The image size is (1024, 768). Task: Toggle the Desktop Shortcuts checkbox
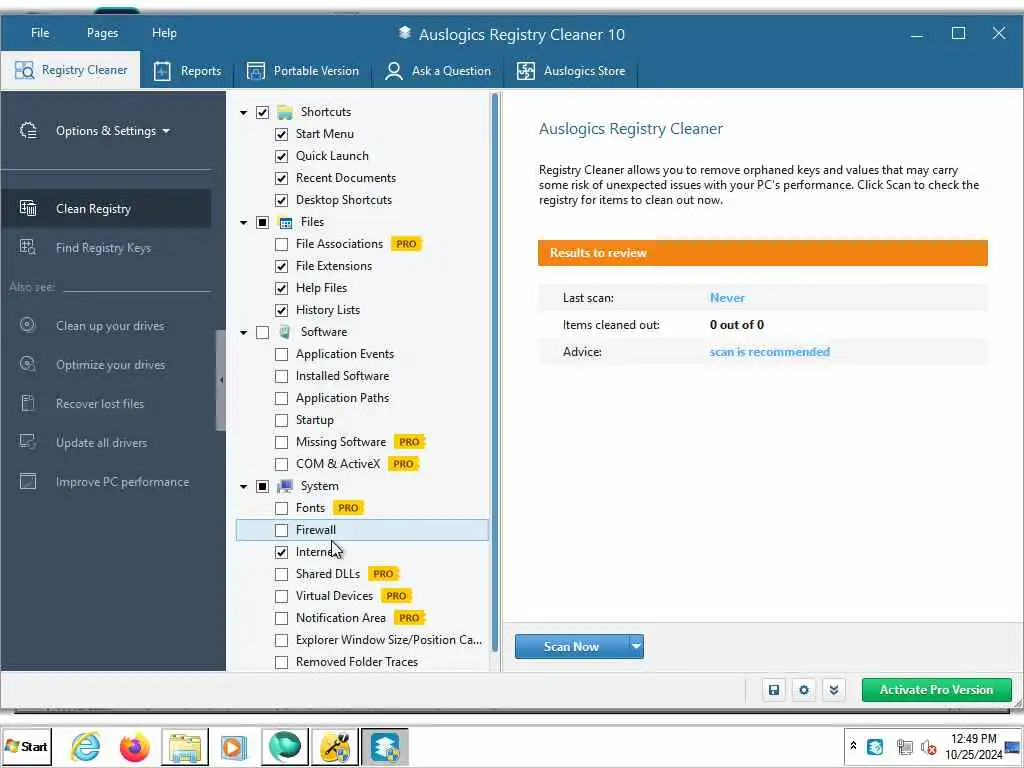click(281, 200)
